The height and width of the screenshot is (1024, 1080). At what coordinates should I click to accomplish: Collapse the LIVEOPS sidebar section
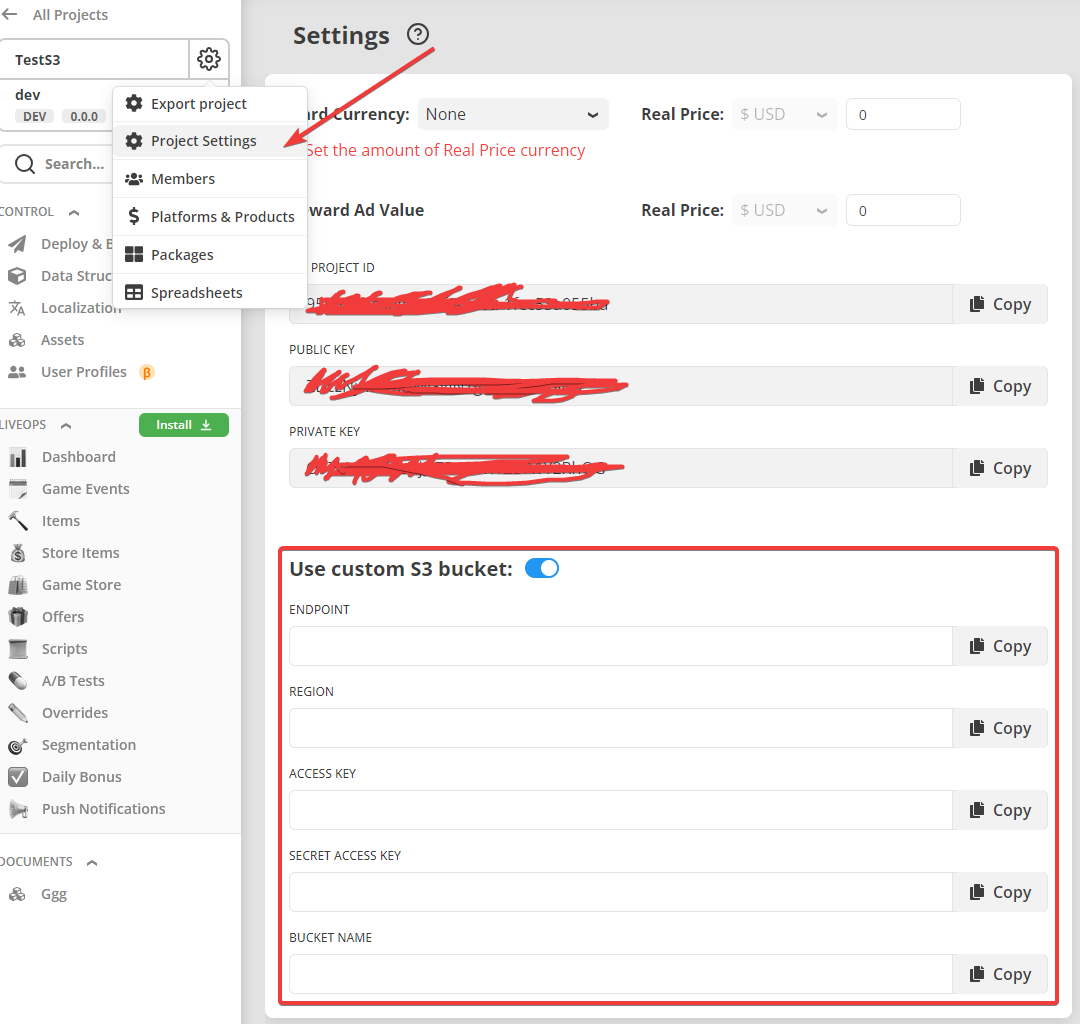[66, 425]
